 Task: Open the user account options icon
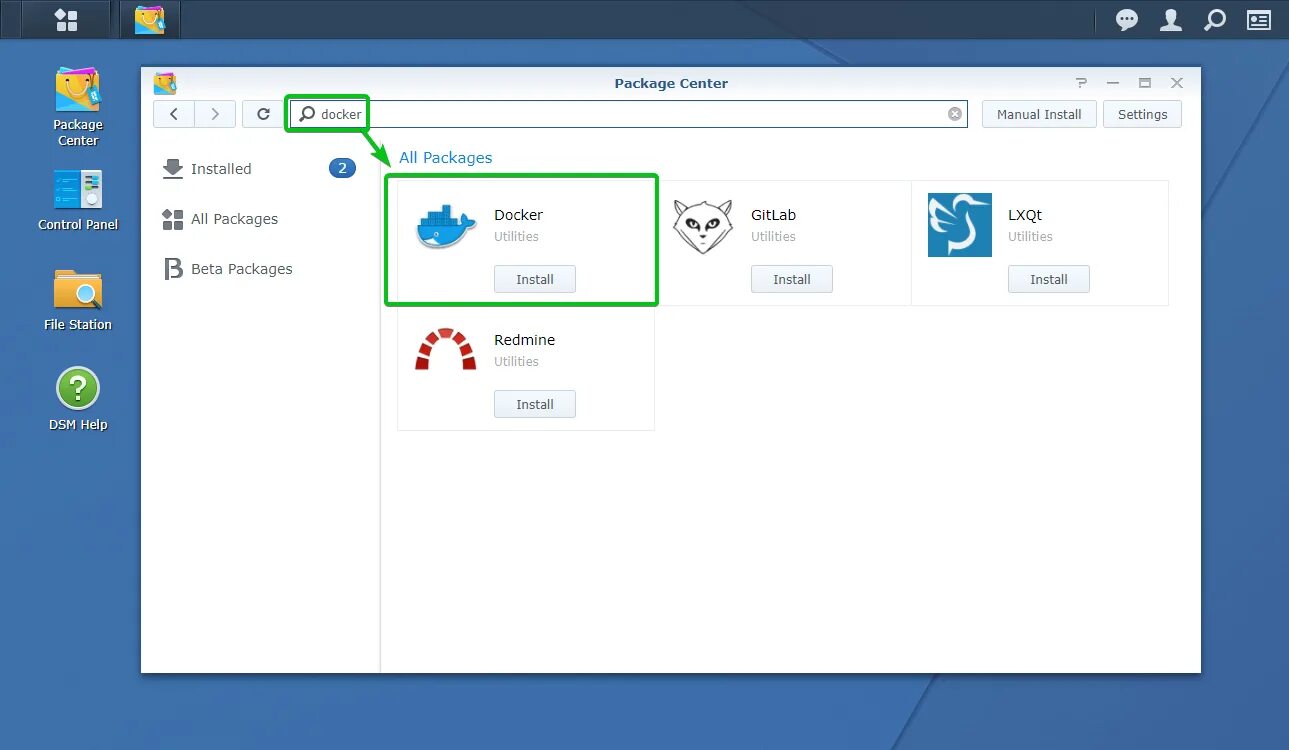point(1171,20)
